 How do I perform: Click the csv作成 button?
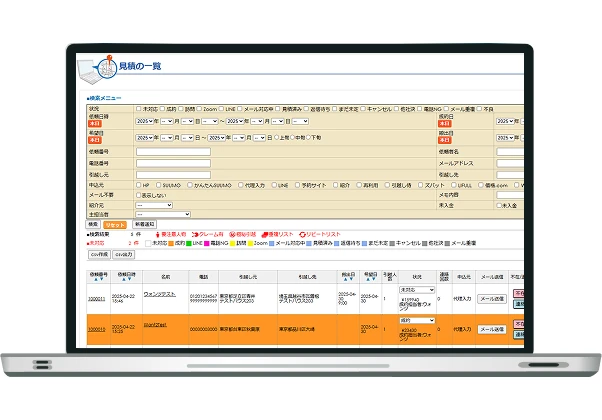pyautogui.click(x=99, y=254)
